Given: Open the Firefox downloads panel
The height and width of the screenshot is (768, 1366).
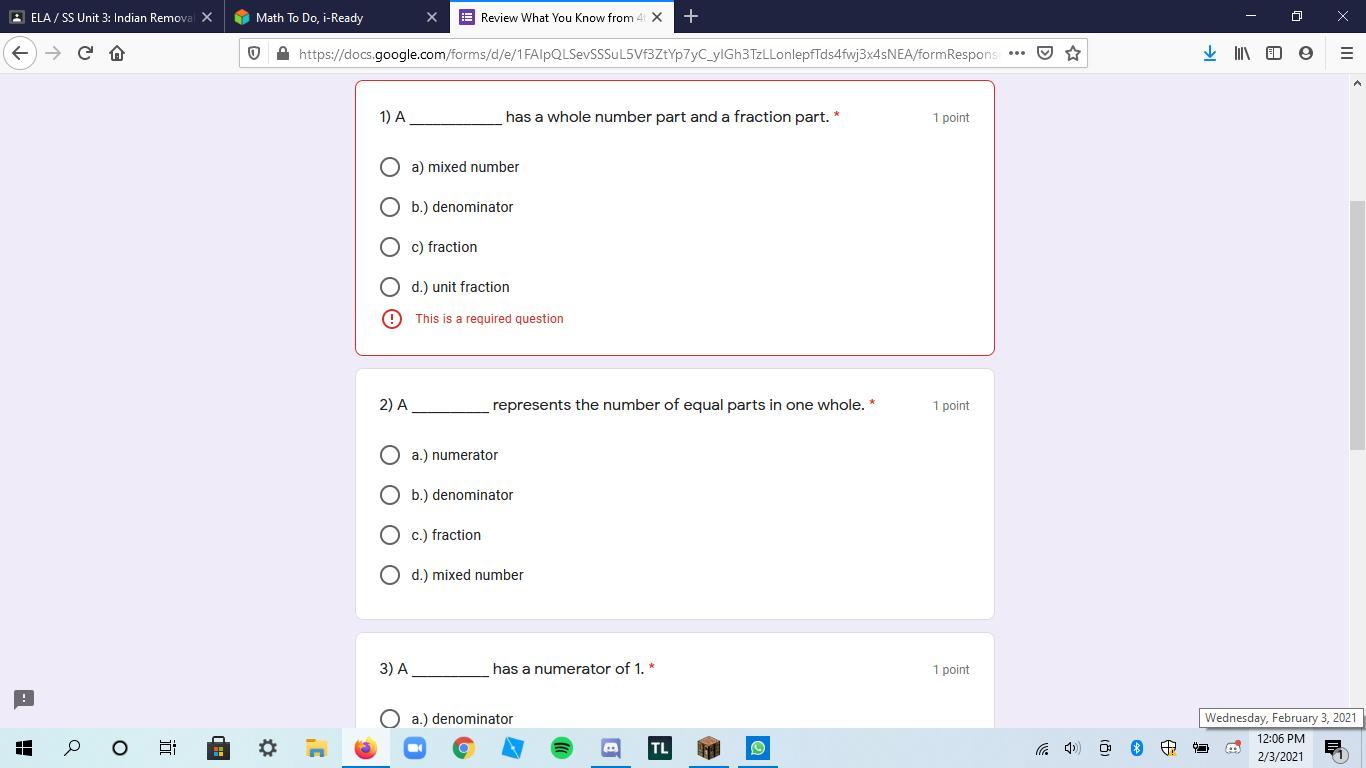Looking at the screenshot, I should 1209,53.
